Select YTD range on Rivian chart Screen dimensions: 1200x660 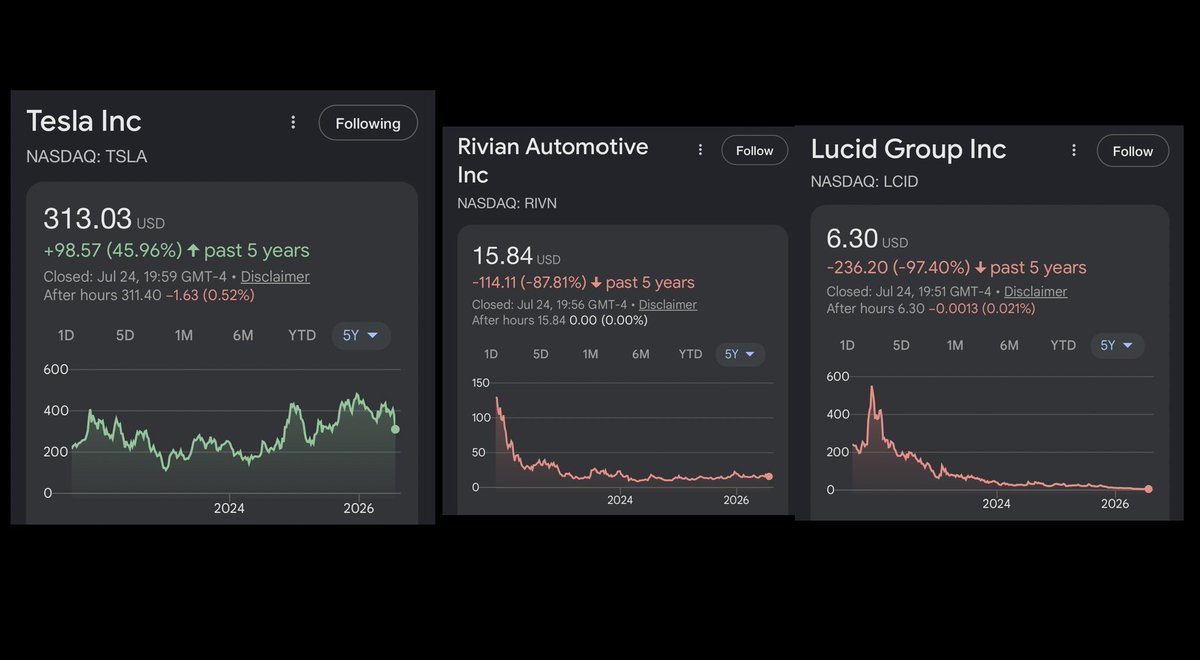tap(690, 354)
